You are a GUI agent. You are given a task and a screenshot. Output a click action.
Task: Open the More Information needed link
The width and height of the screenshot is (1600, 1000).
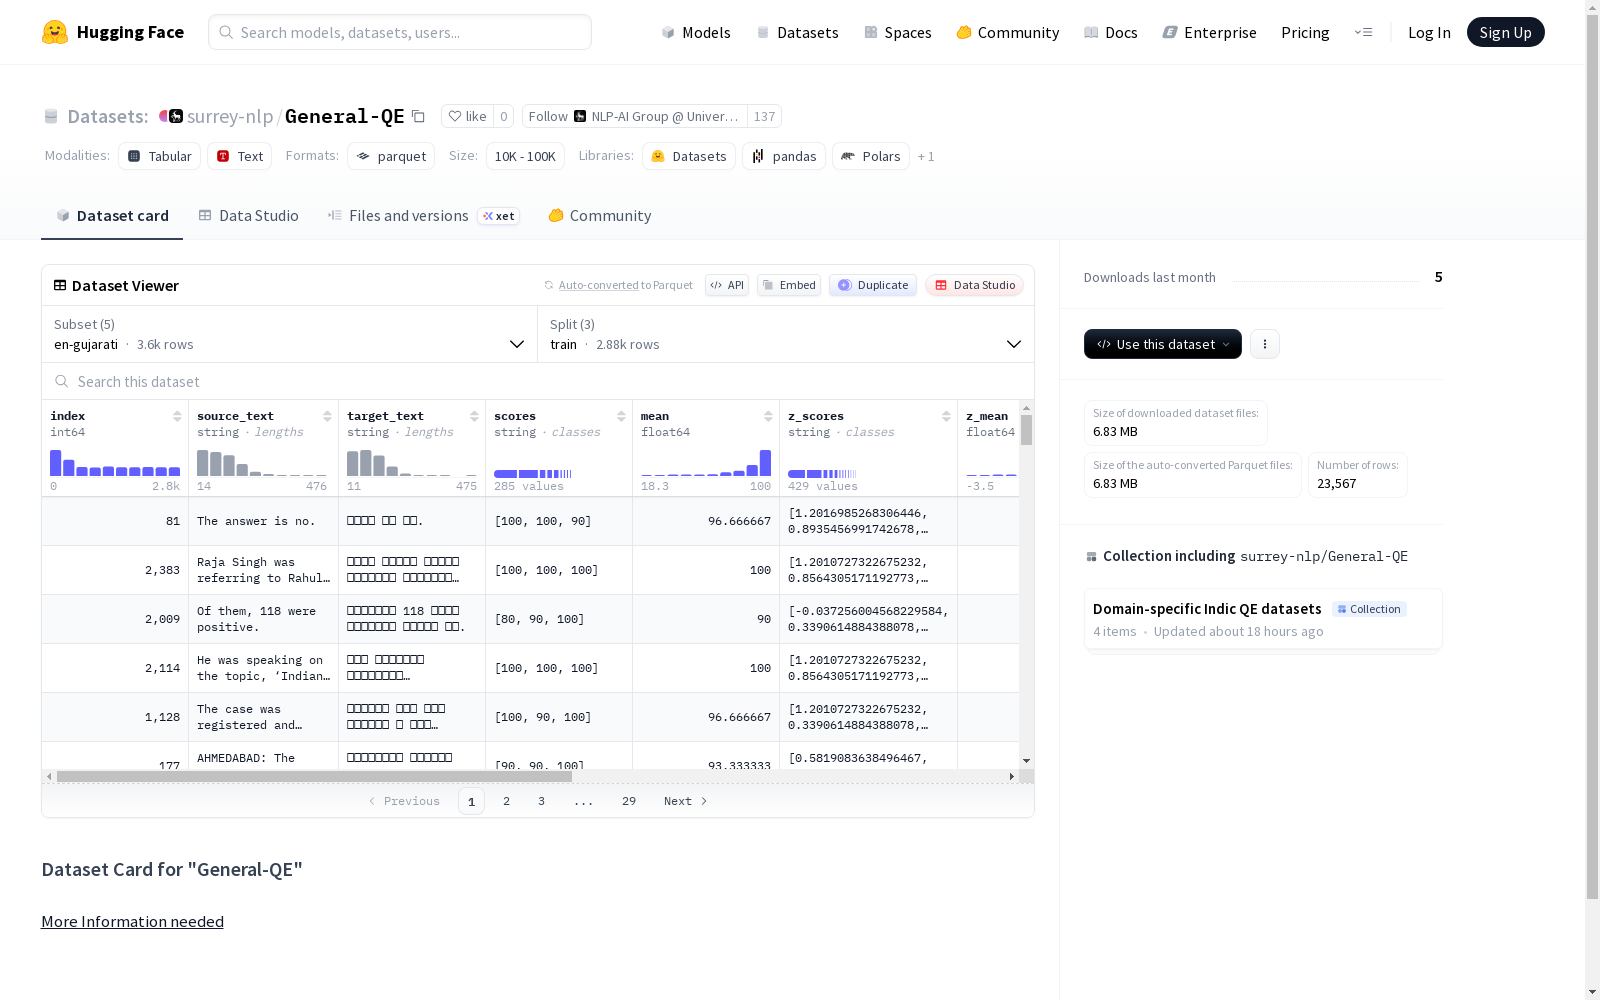pyautogui.click(x=132, y=922)
